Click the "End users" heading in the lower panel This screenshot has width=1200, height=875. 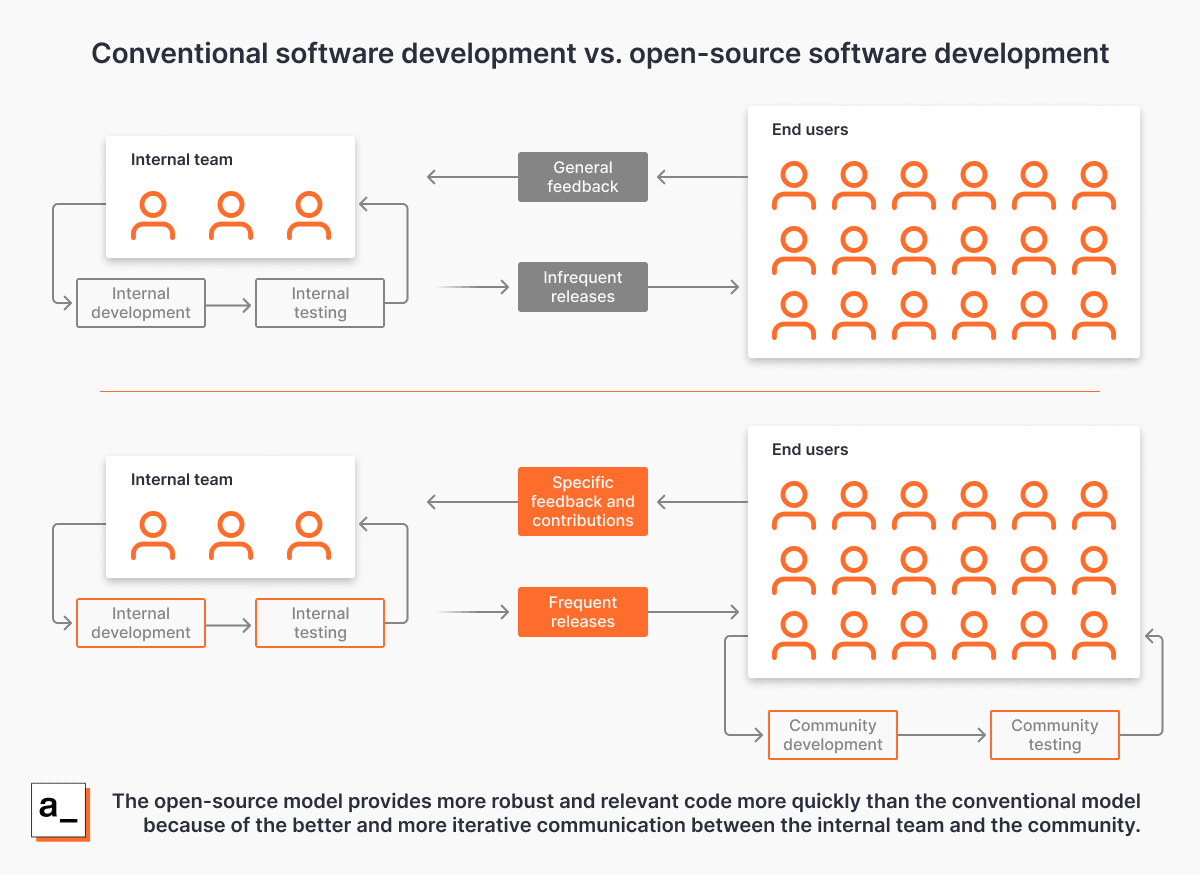pyautogui.click(x=810, y=450)
